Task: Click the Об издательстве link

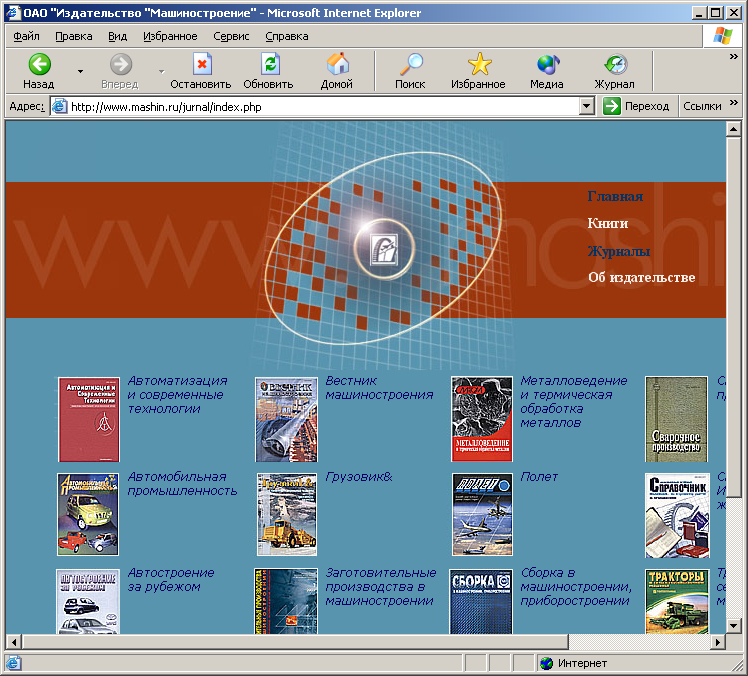Action: click(642, 277)
